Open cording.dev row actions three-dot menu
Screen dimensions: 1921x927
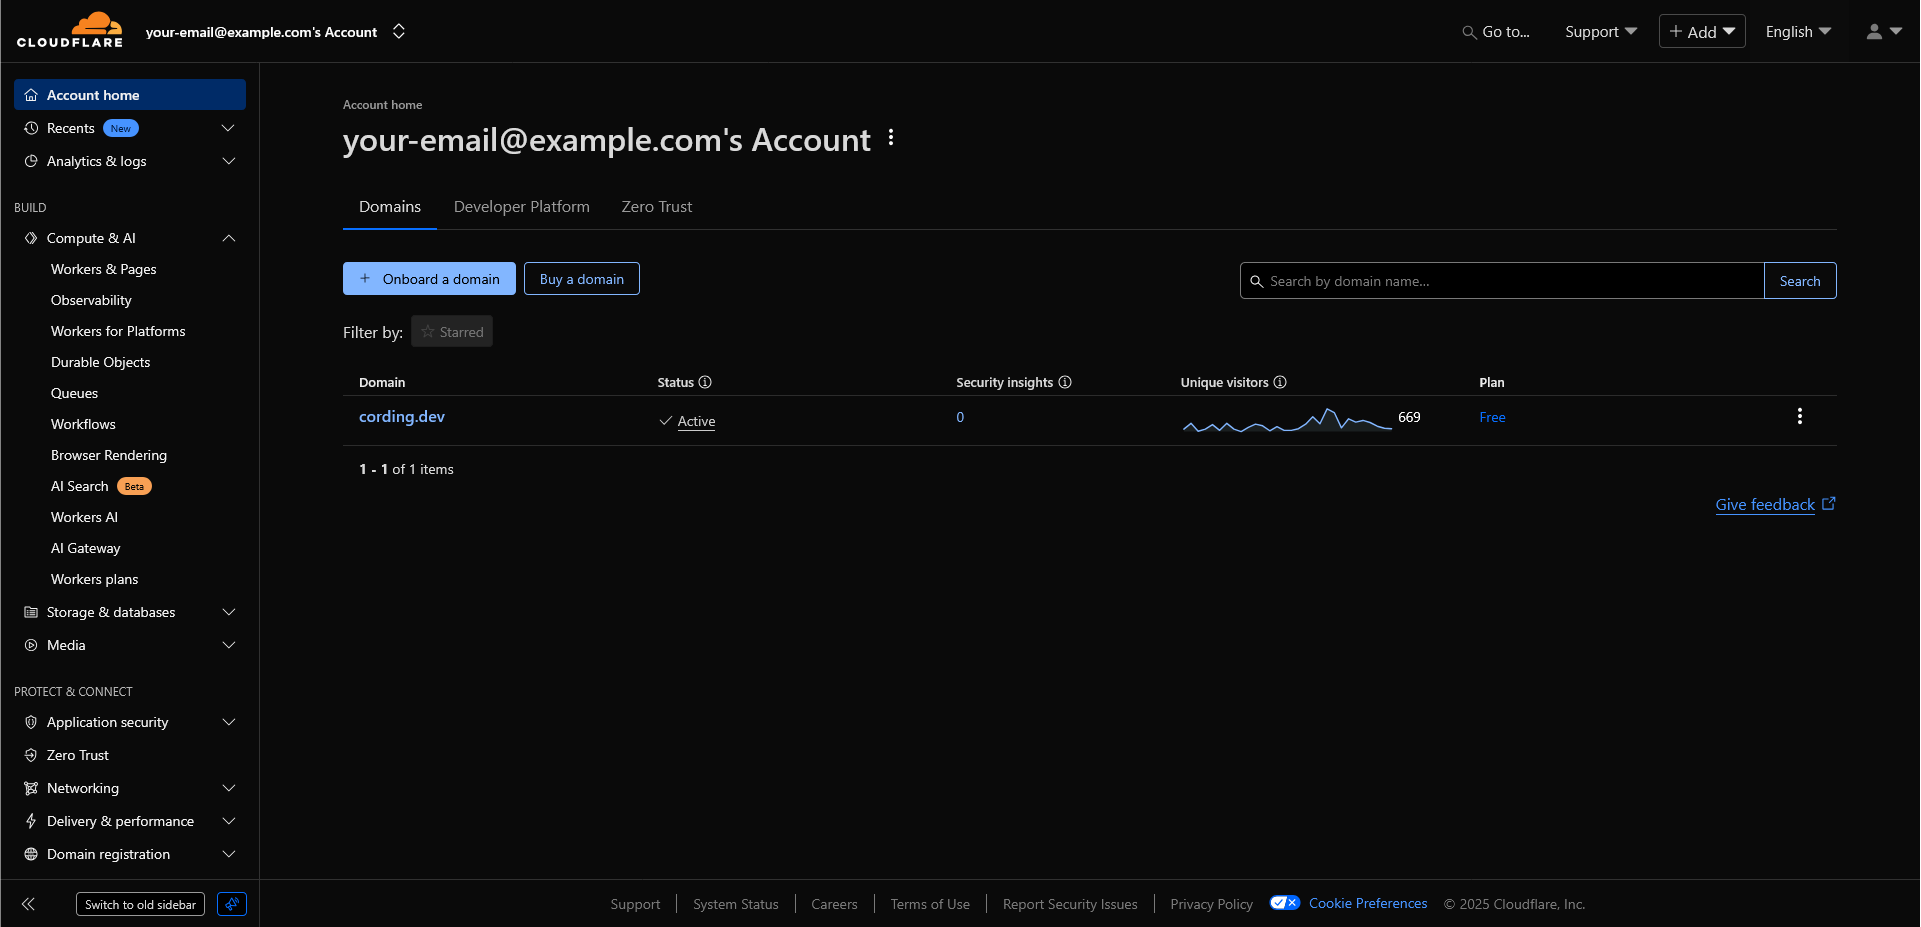(x=1800, y=416)
